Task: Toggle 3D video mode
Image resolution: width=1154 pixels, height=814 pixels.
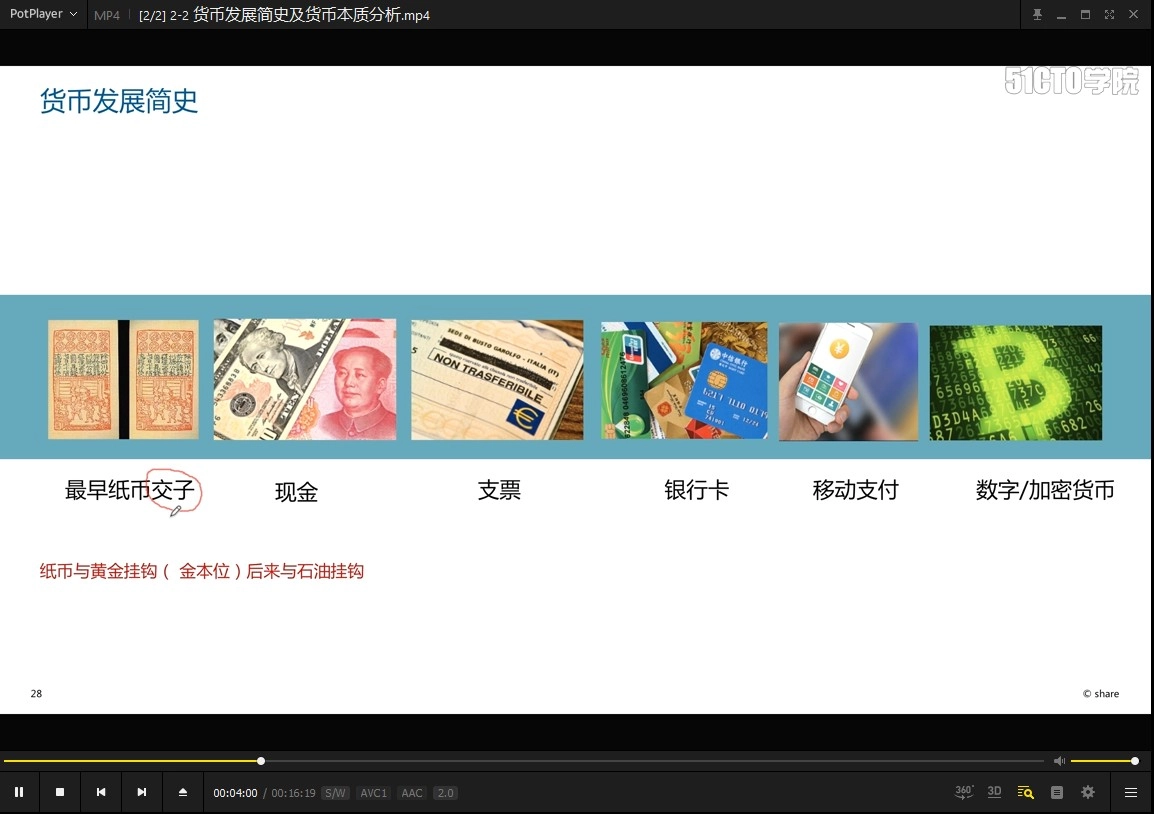Action: [994, 791]
